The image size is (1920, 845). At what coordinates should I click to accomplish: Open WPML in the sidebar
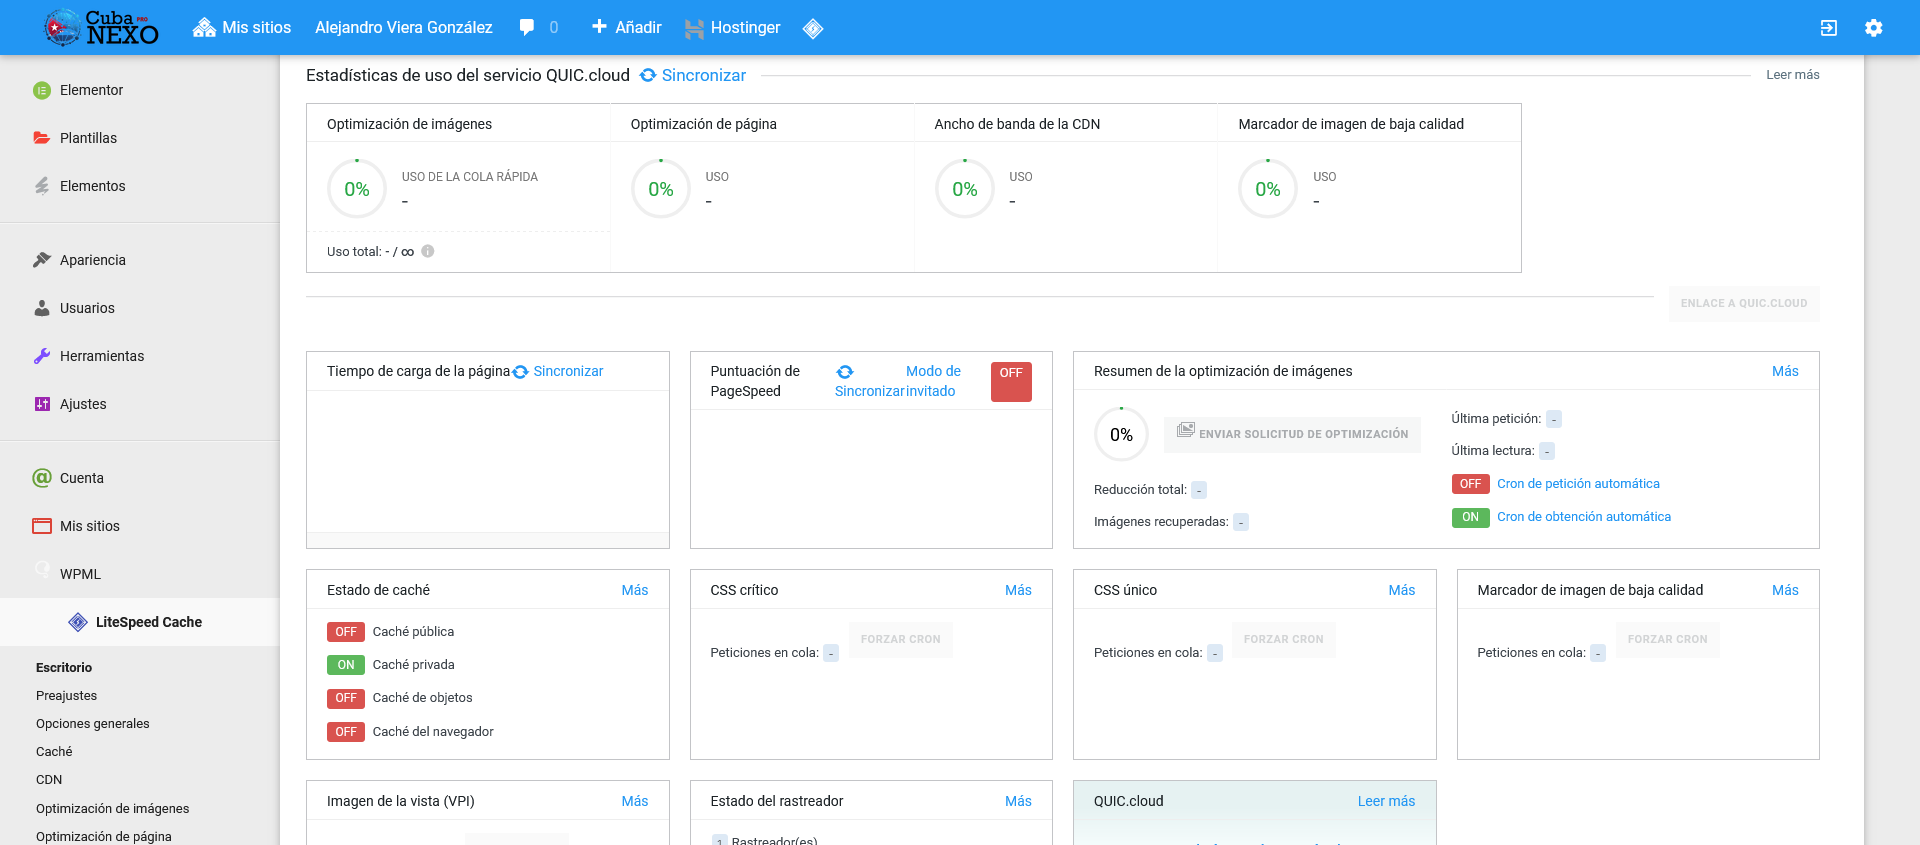tap(80, 574)
